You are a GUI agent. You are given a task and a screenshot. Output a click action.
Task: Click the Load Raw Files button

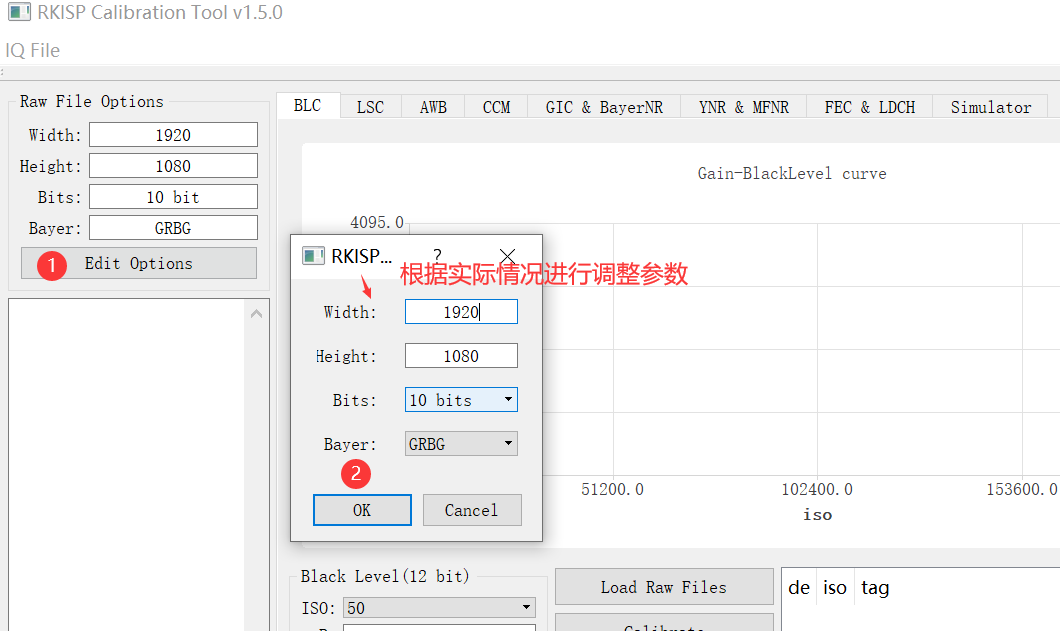(664, 586)
